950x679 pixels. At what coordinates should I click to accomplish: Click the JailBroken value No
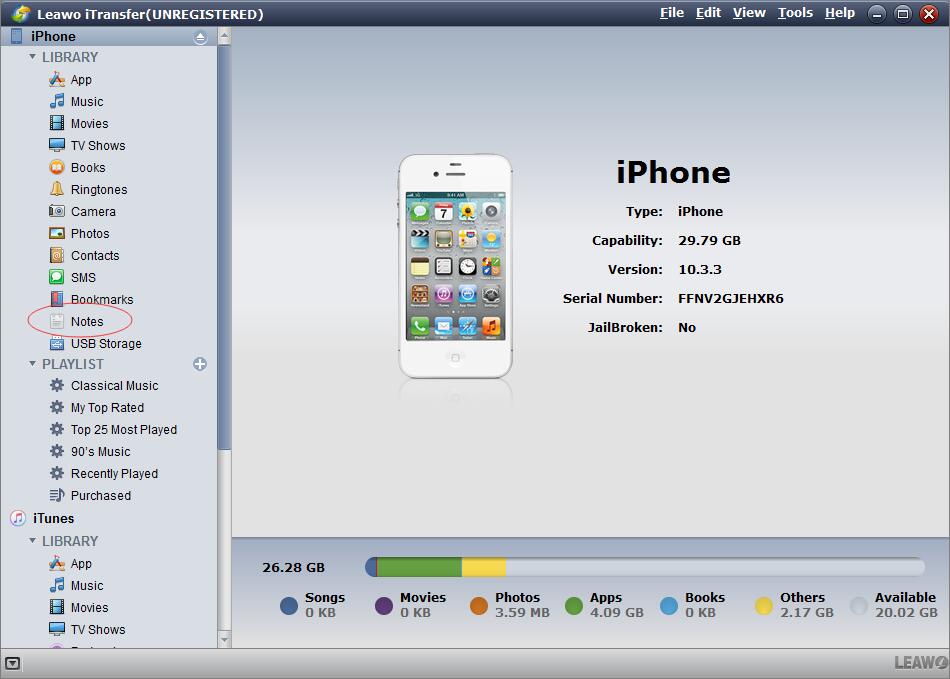tap(686, 328)
